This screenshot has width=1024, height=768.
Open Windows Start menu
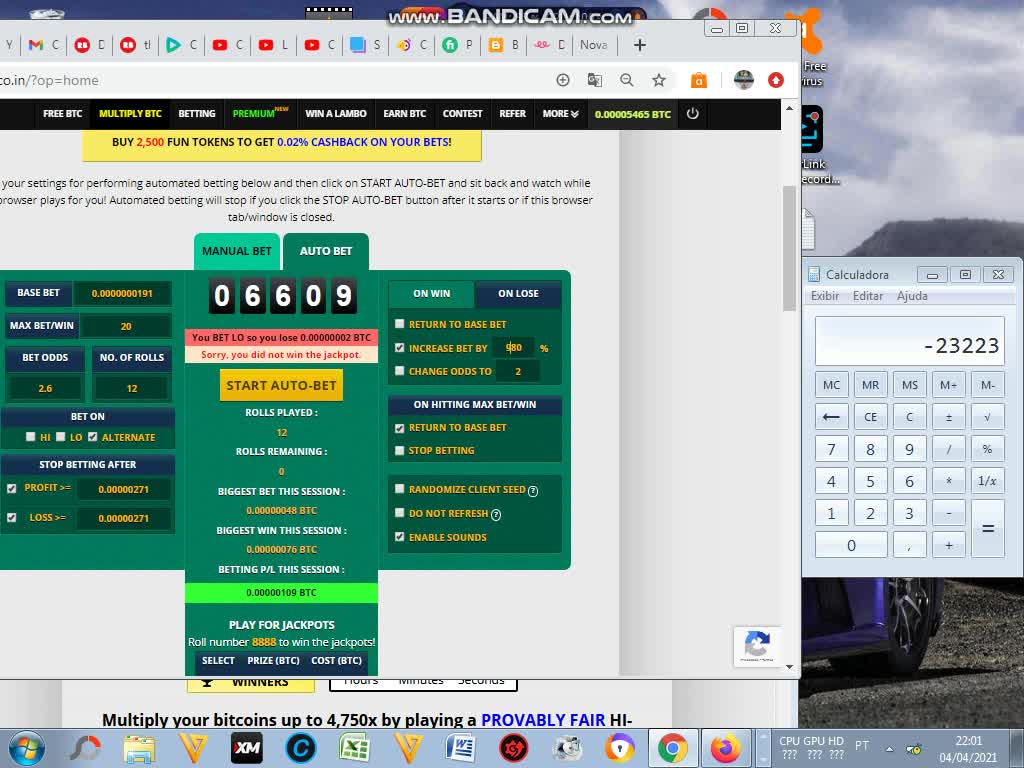pos(27,748)
